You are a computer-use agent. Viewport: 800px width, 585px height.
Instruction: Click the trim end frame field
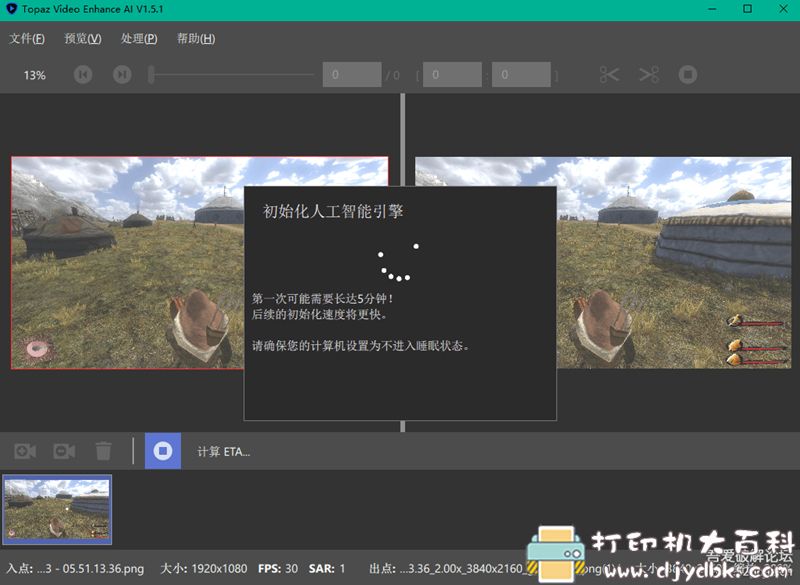tap(521, 74)
